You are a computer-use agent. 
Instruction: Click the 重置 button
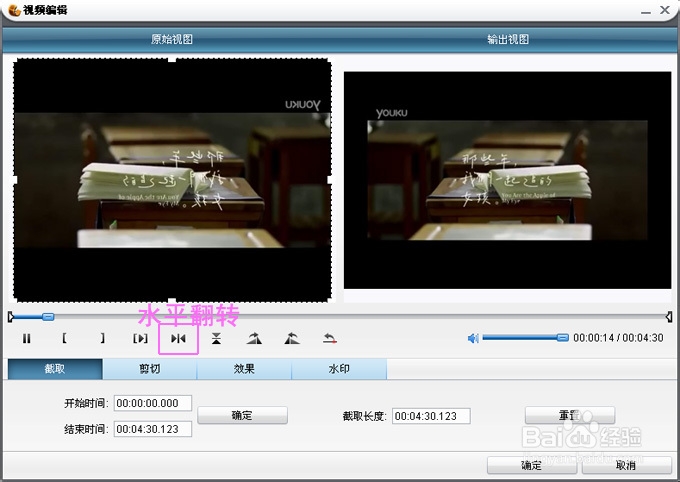[570, 415]
